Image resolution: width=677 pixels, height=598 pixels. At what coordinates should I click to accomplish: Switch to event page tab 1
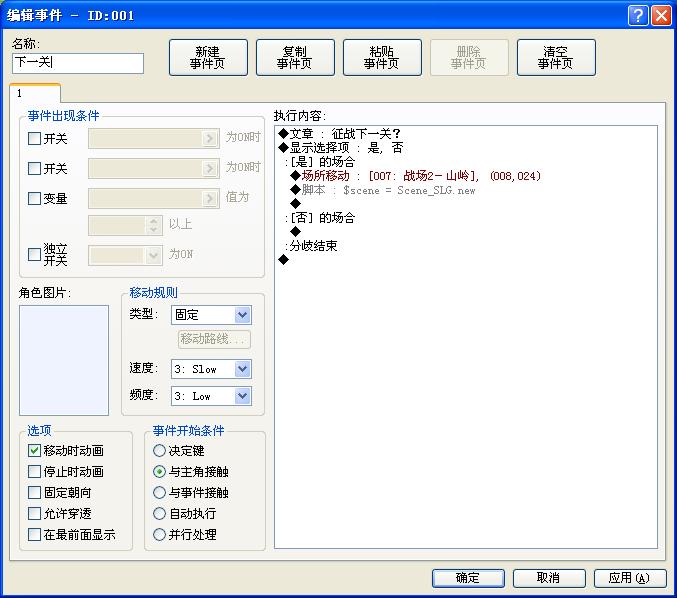35,93
